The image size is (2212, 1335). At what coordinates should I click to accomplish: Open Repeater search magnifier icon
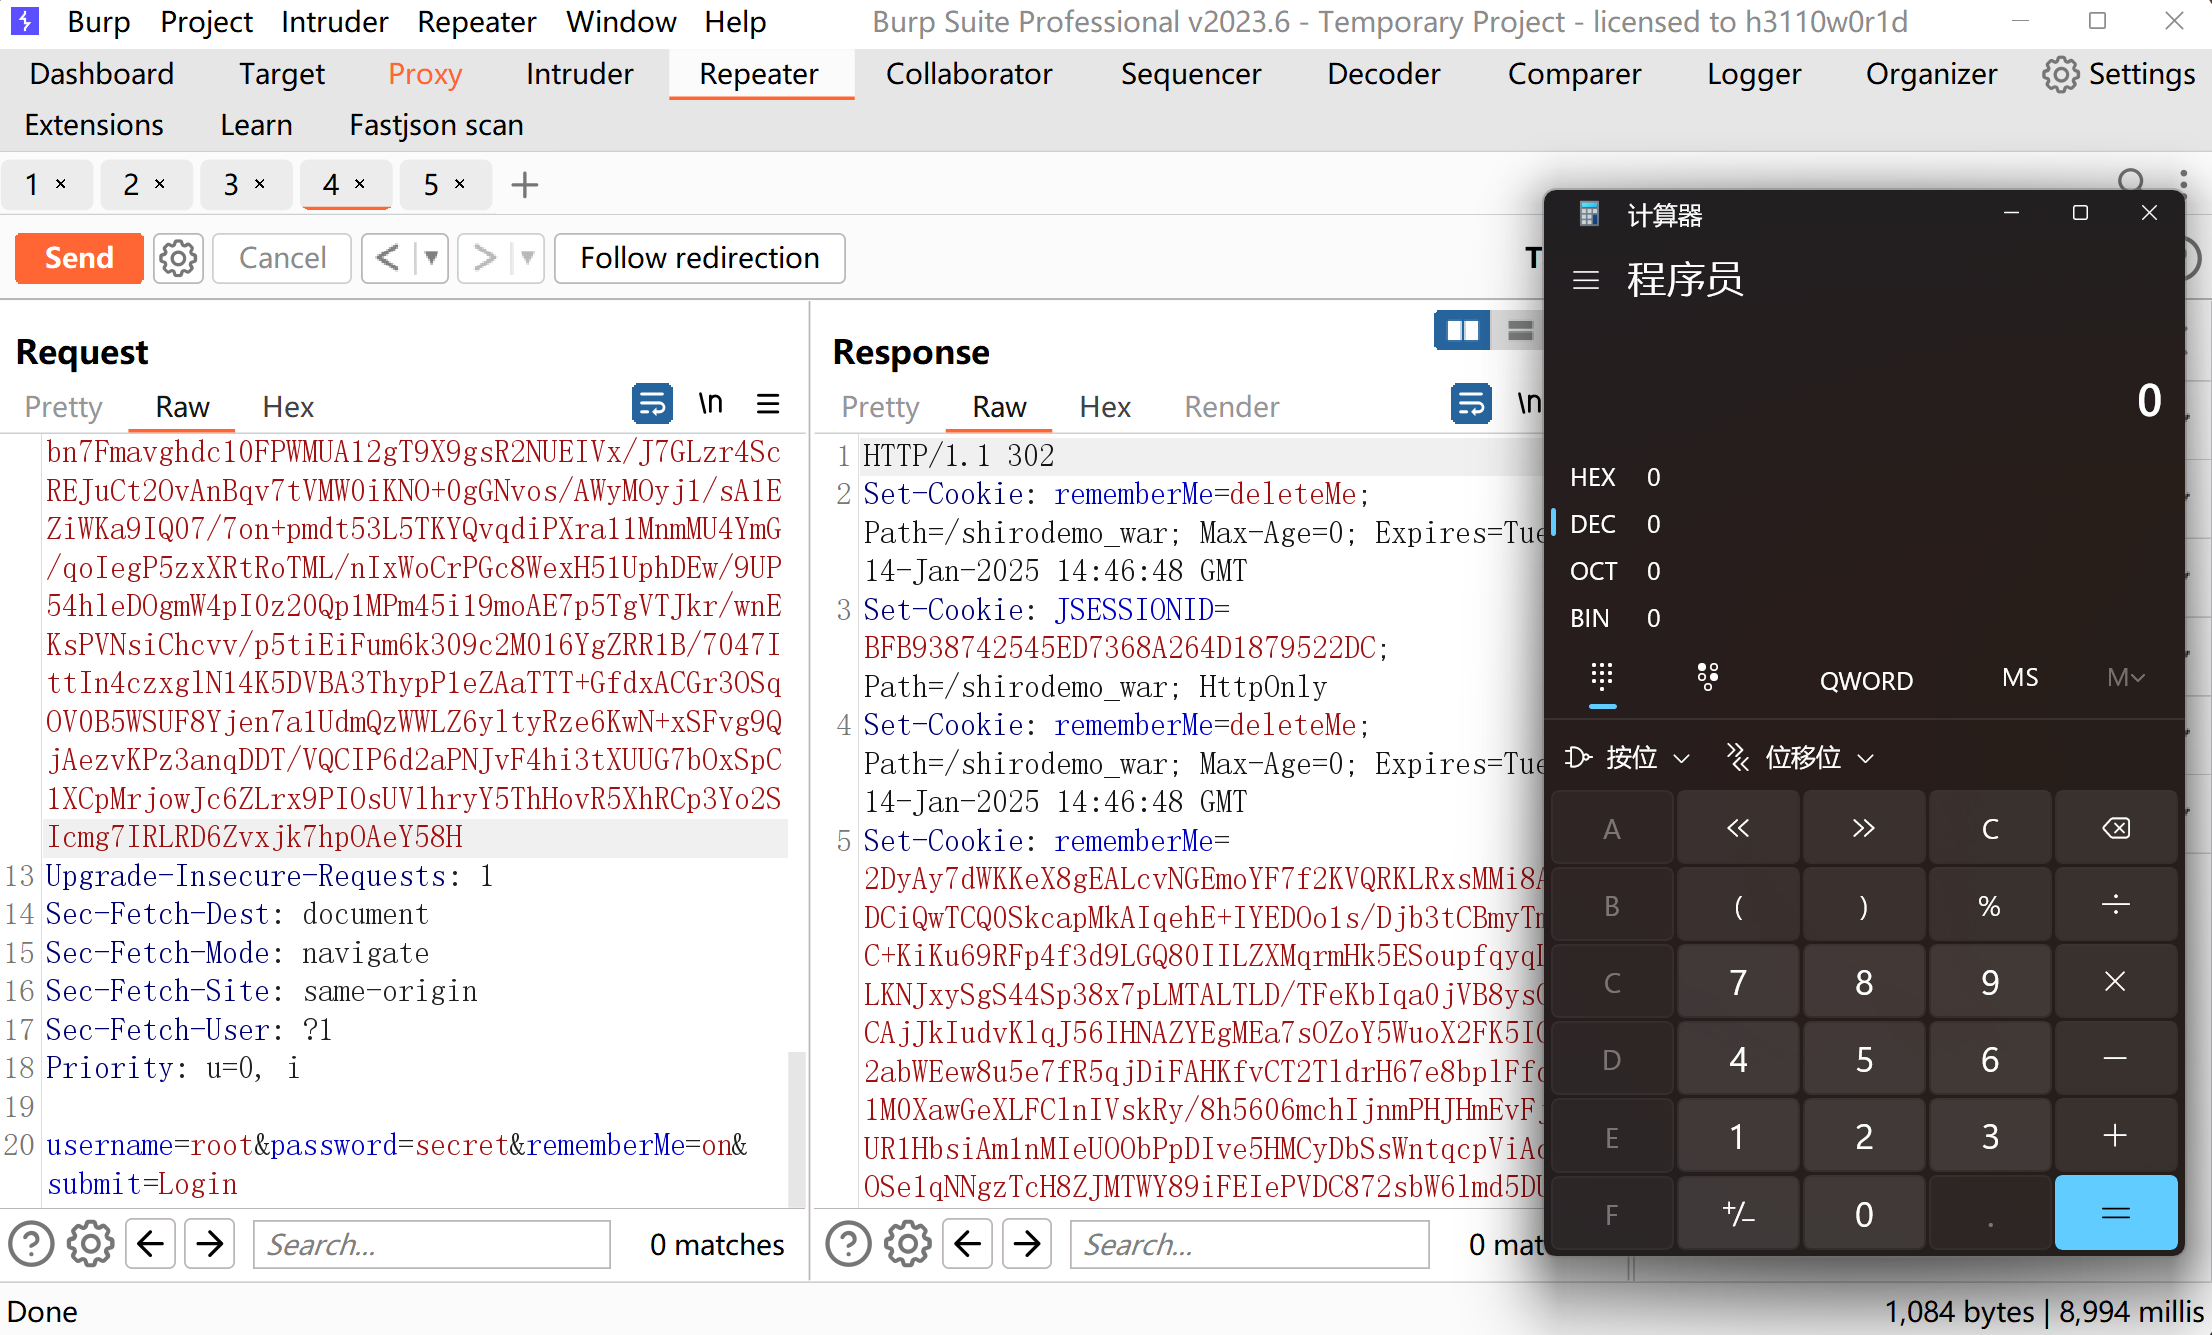2130,181
